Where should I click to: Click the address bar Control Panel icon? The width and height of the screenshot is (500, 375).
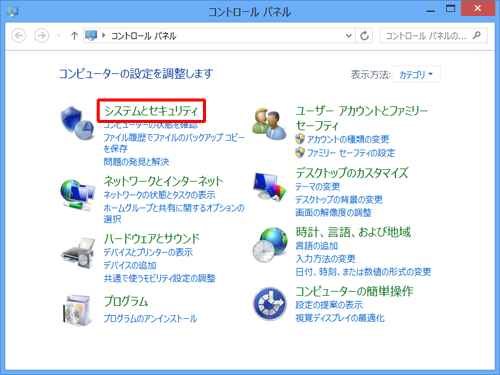coord(91,35)
